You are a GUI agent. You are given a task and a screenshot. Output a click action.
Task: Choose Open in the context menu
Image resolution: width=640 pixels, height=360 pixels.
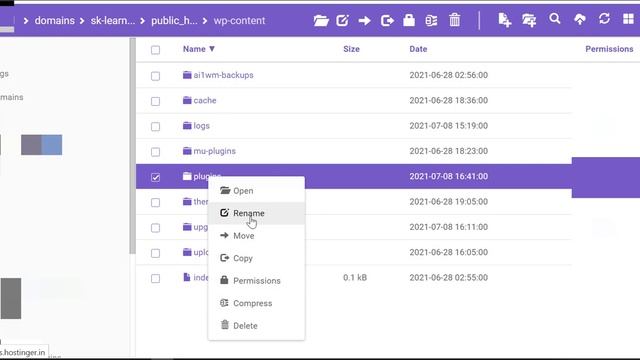(256, 191)
